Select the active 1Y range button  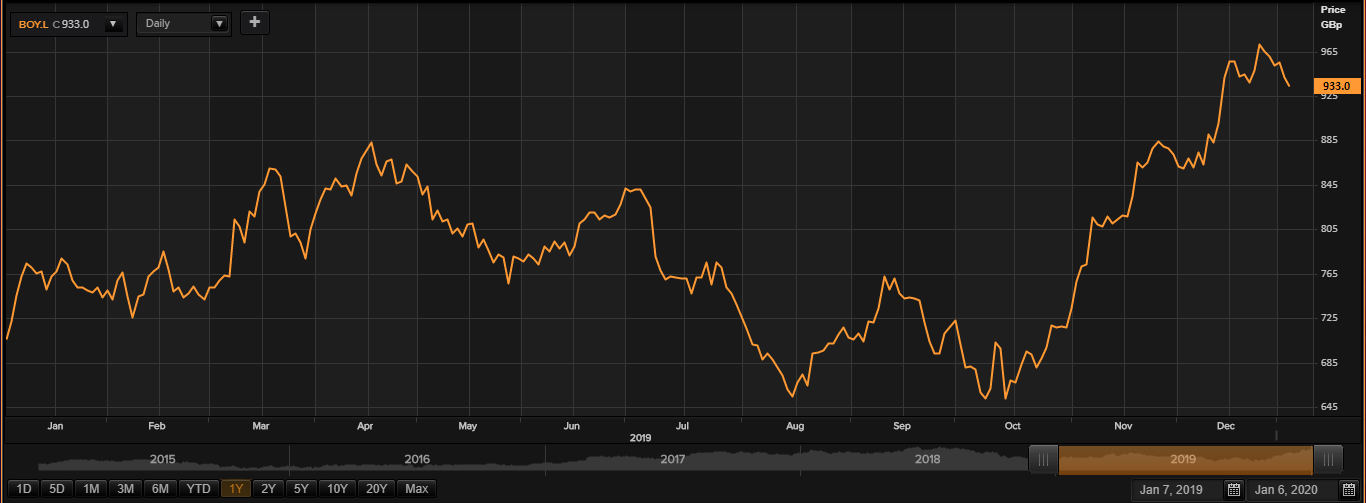(x=237, y=489)
